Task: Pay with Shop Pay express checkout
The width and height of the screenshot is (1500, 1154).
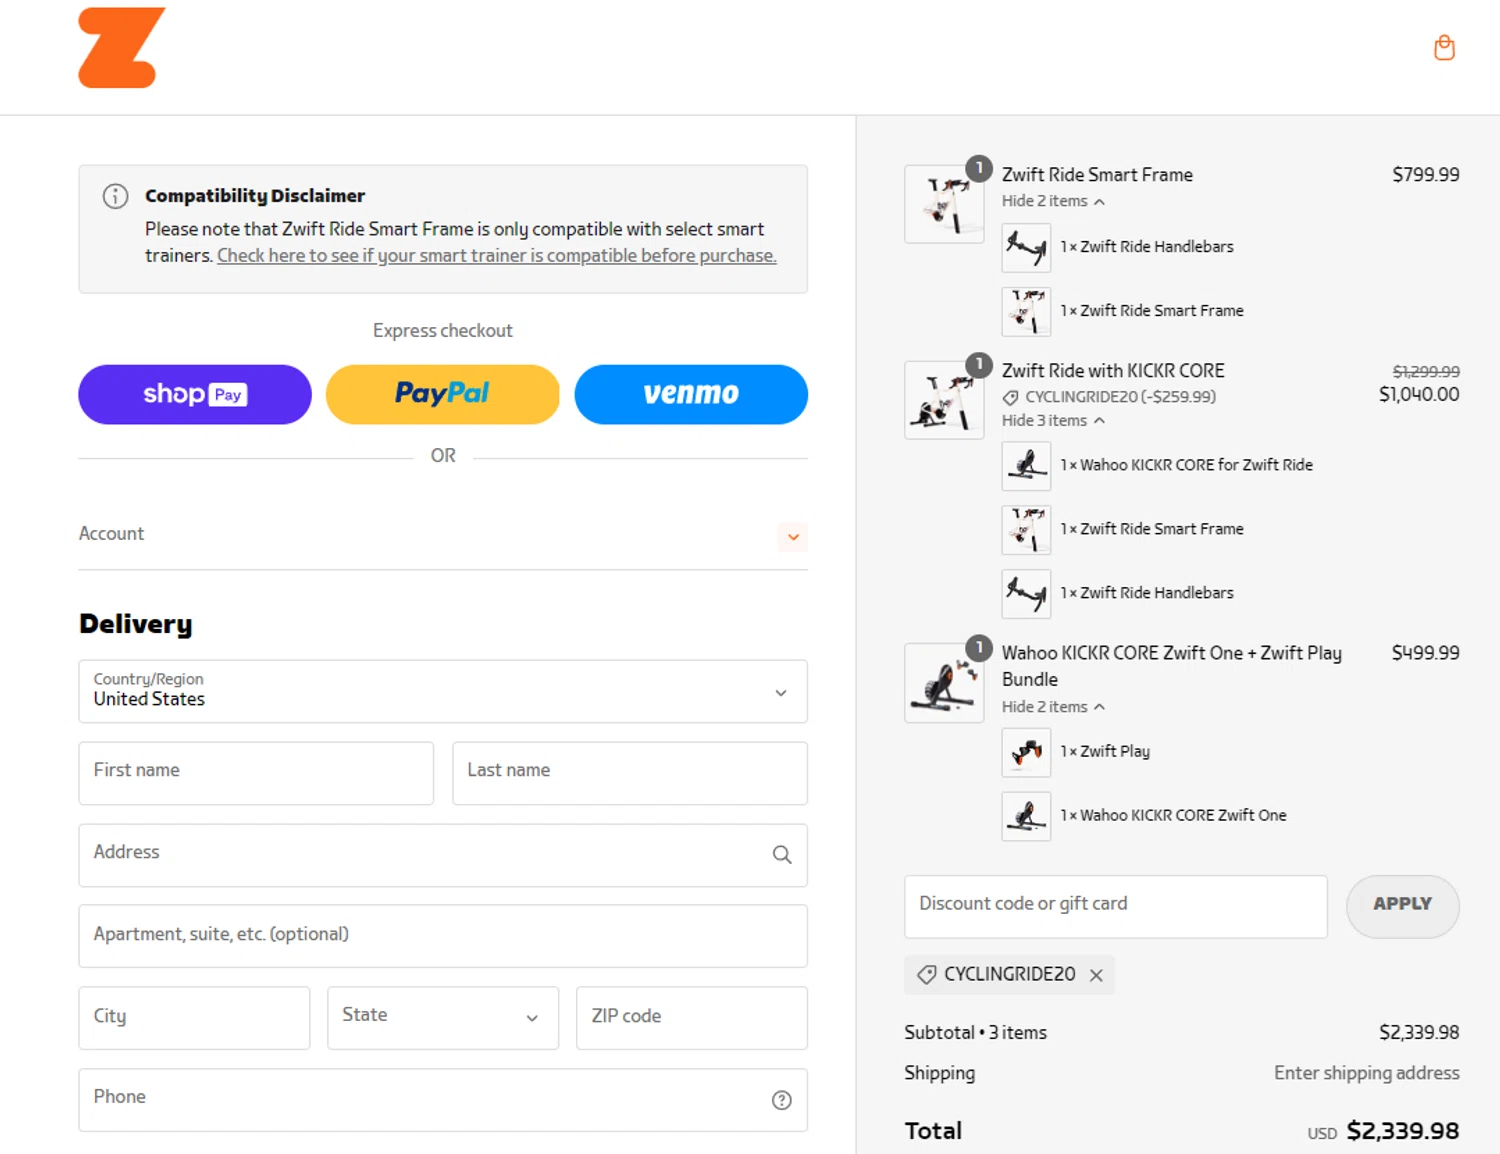Action: [x=195, y=394]
